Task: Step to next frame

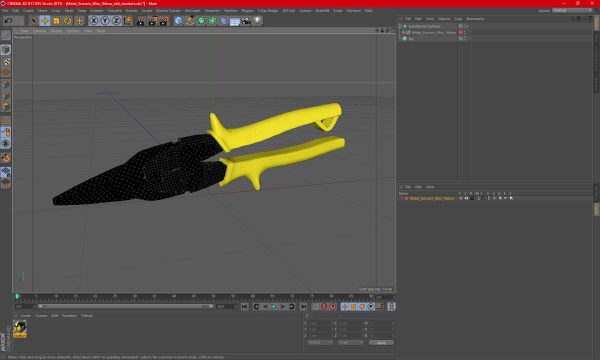Action: pos(283,307)
